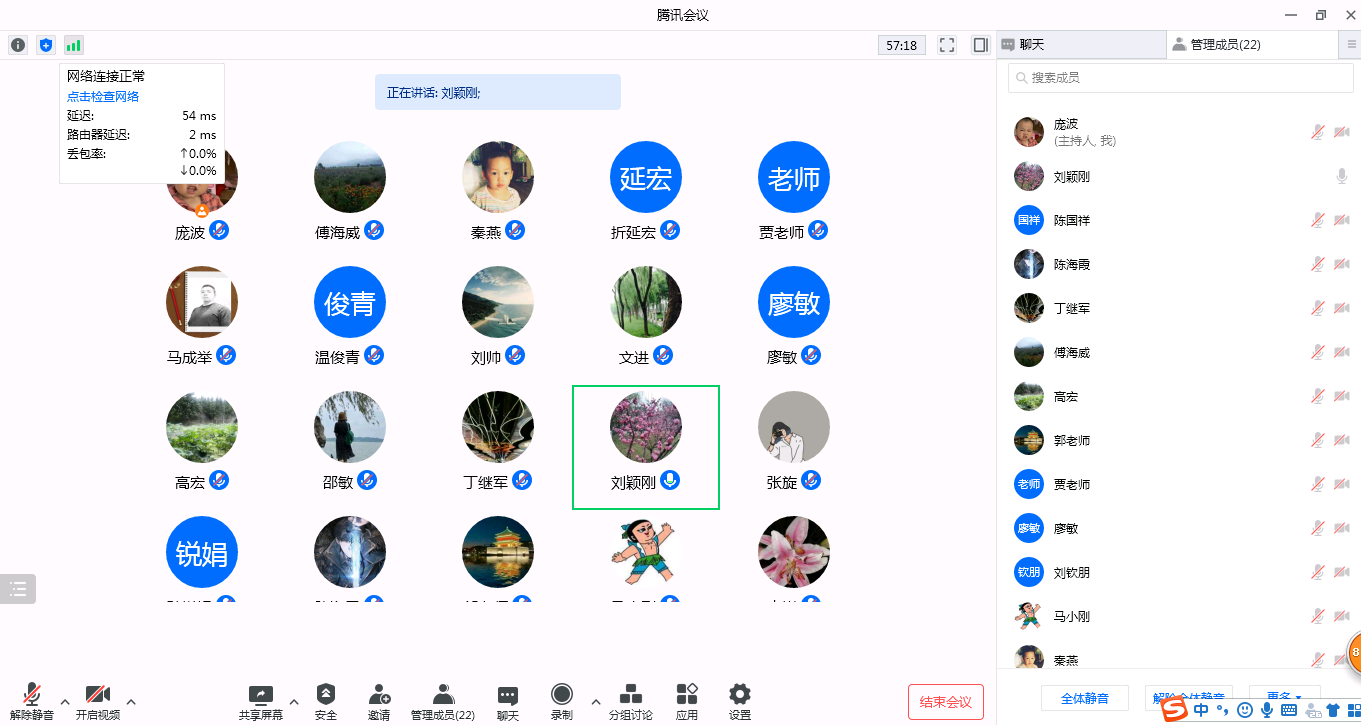Image resolution: width=1361 pixels, height=725 pixels.
Task: Open Breakout Rooms (分组讨论)
Action: click(631, 701)
